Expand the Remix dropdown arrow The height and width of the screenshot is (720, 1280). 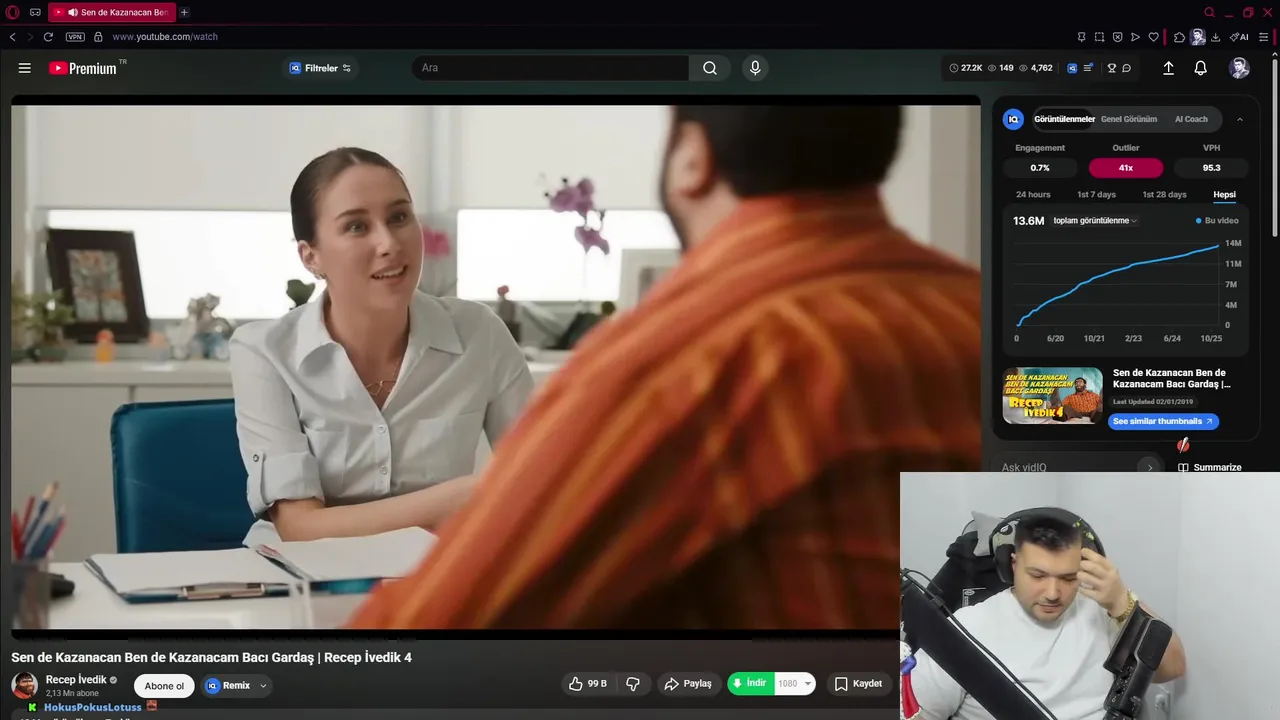[263, 685]
